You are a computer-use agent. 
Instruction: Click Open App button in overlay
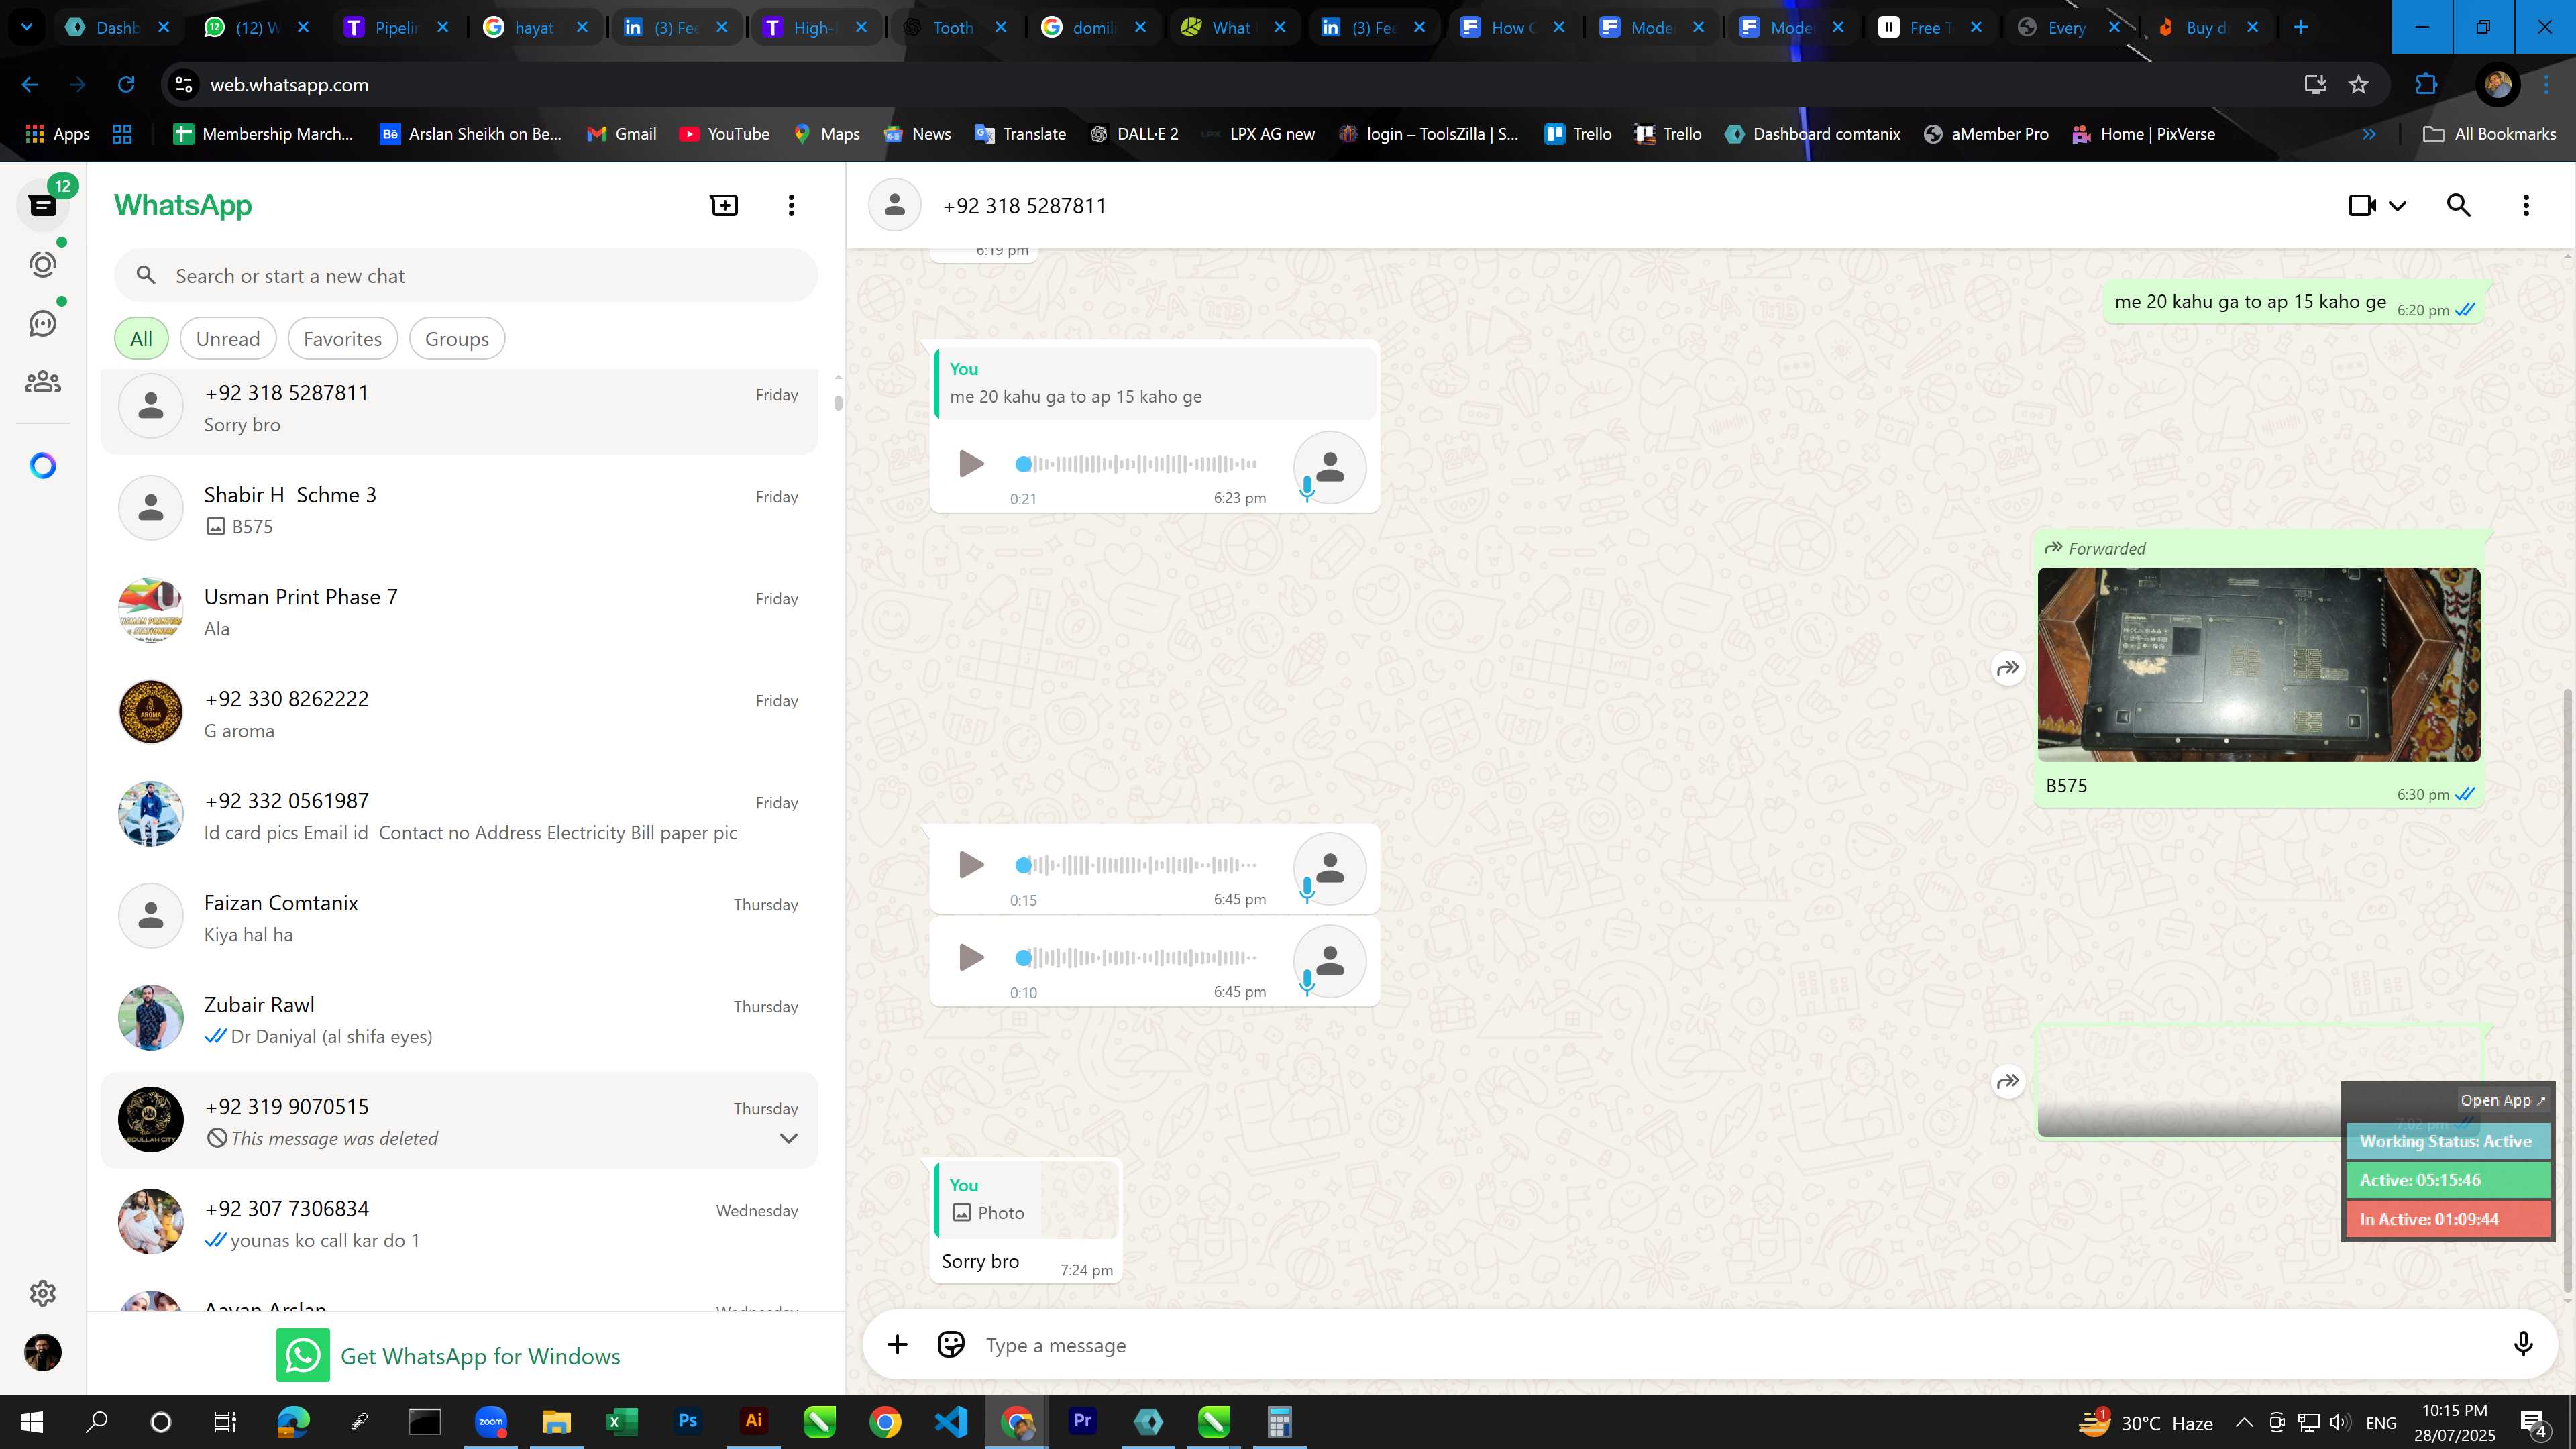click(x=2503, y=1100)
